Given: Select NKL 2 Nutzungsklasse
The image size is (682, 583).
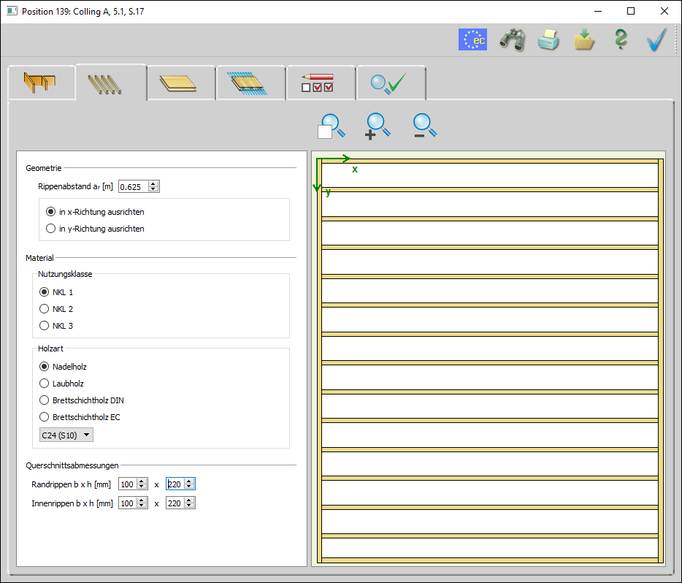Looking at the screenshot, I should [44, 308].
